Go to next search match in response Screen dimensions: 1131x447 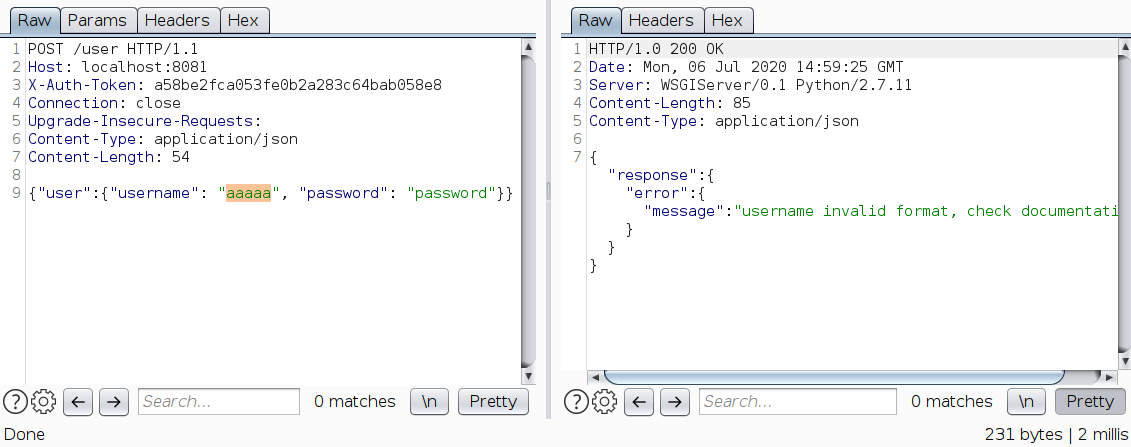(675, 402)
